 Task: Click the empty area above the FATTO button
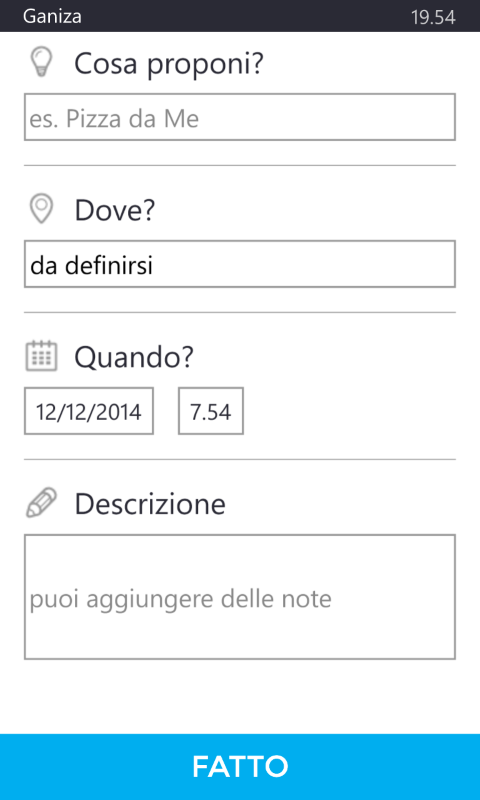tap(240, 696)
